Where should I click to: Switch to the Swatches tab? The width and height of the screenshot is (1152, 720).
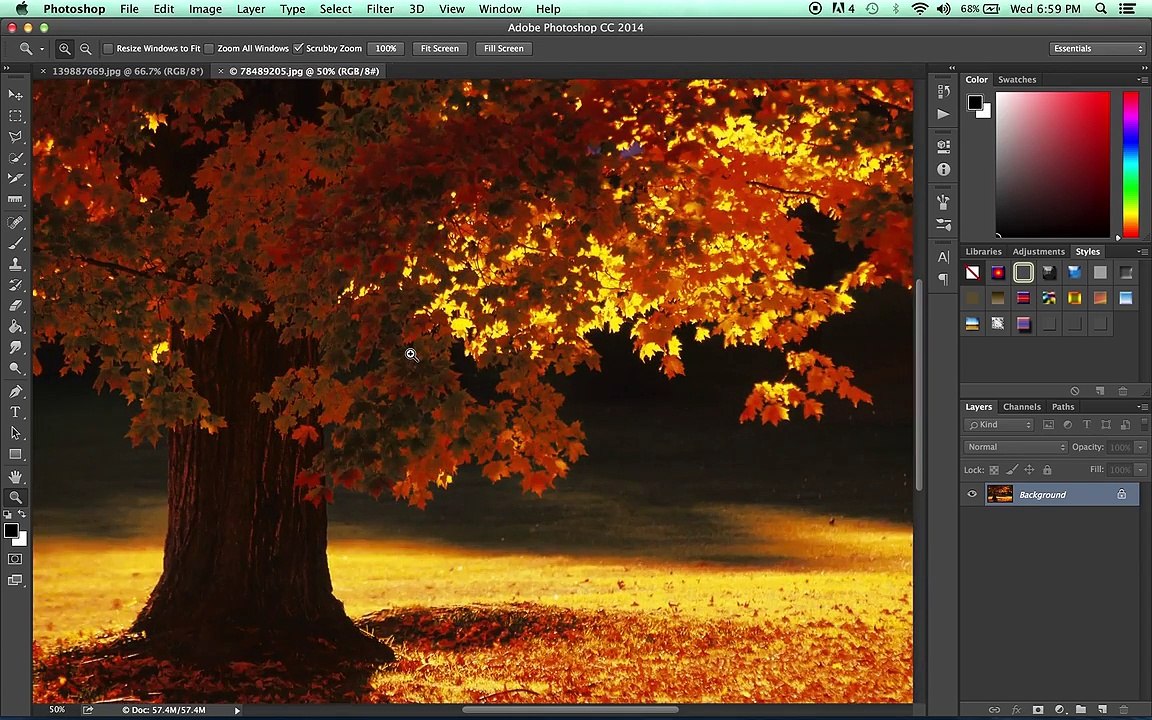(1017, 79)
